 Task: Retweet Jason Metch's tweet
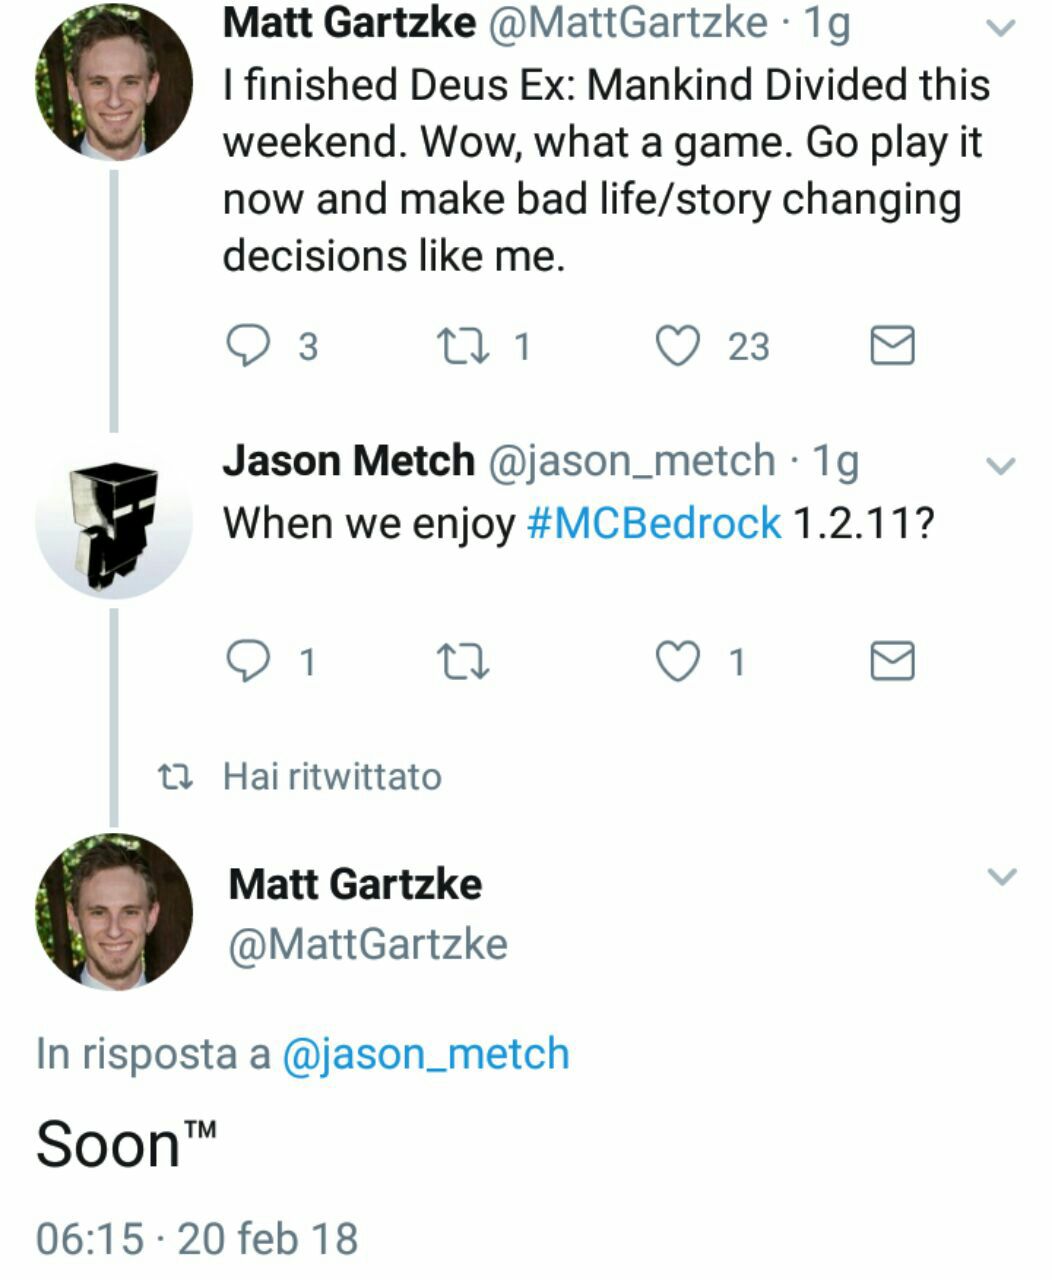pyautogui.click(x=463, y=661)
